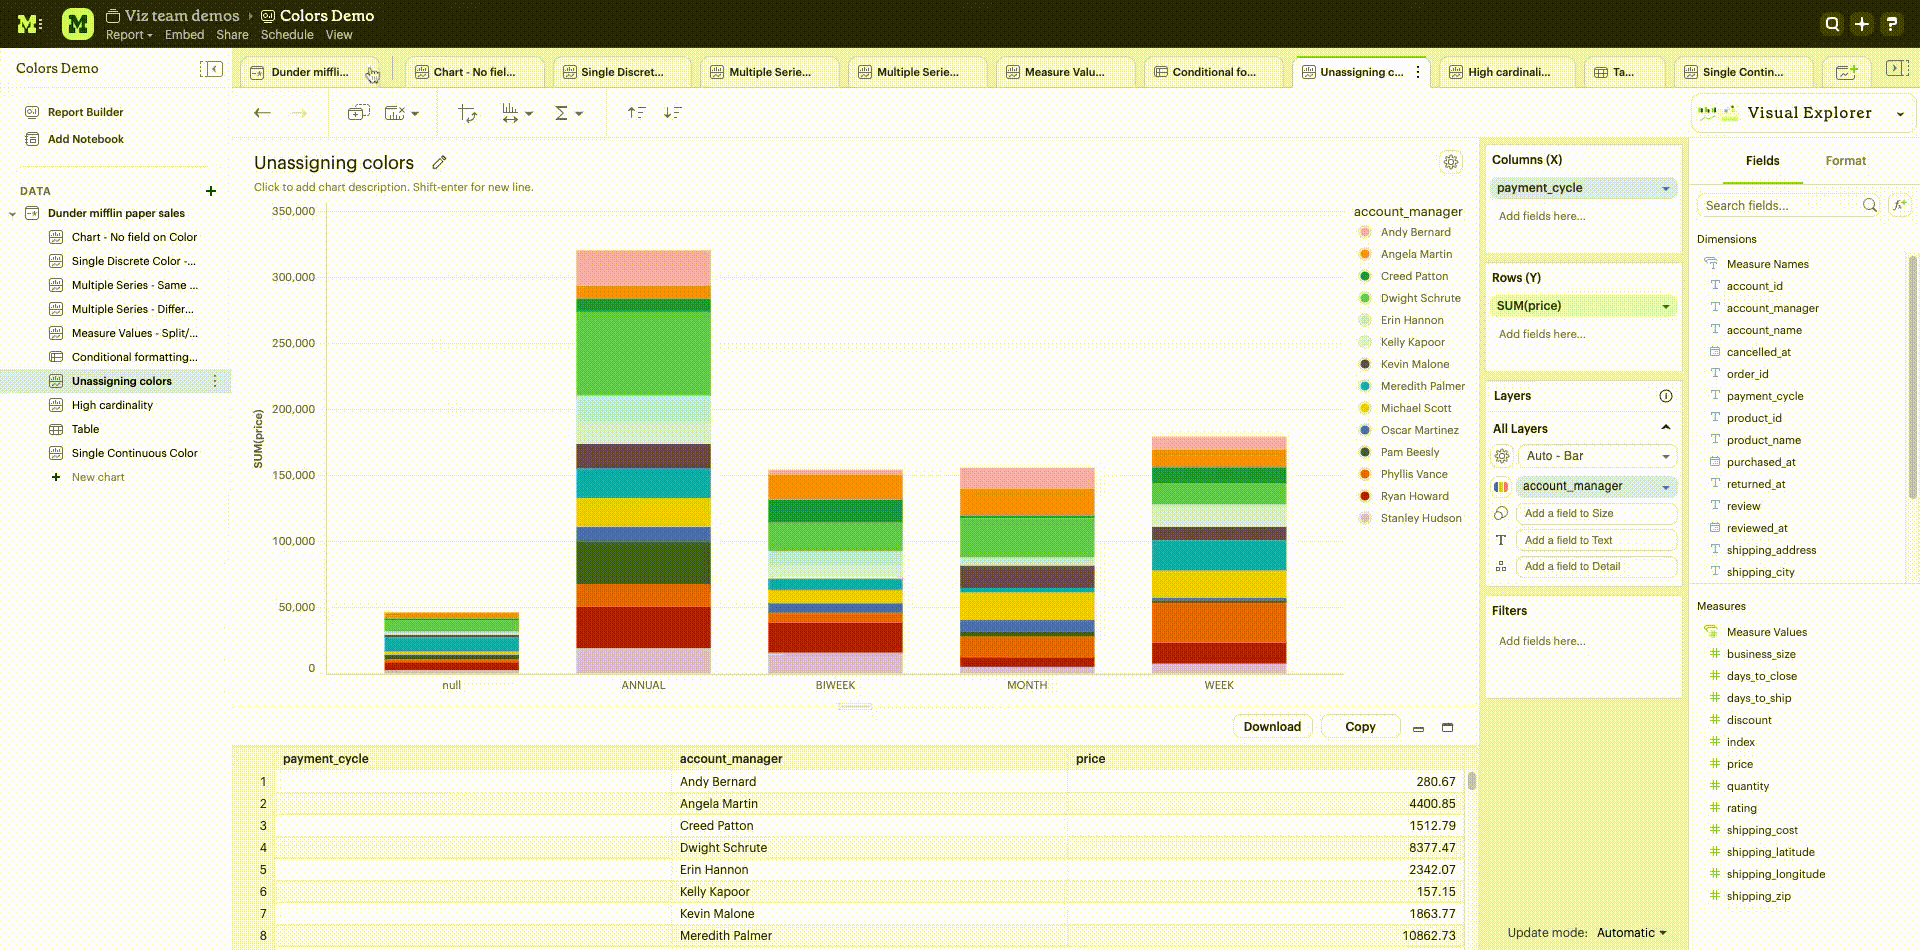Open payment_cycle pill dropdown
This screenshot has width=1920, height=950.
coord(1666,188)
